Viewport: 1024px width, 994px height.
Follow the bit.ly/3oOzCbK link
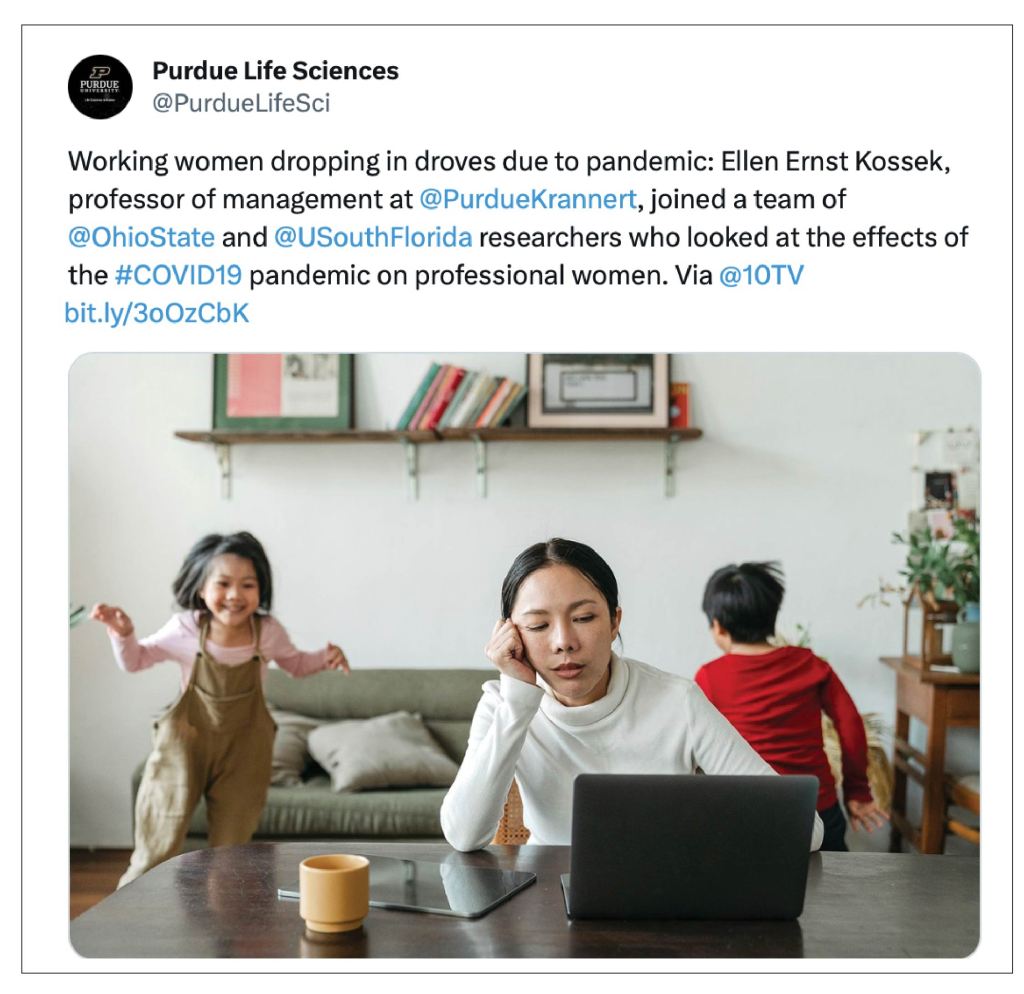157,313
